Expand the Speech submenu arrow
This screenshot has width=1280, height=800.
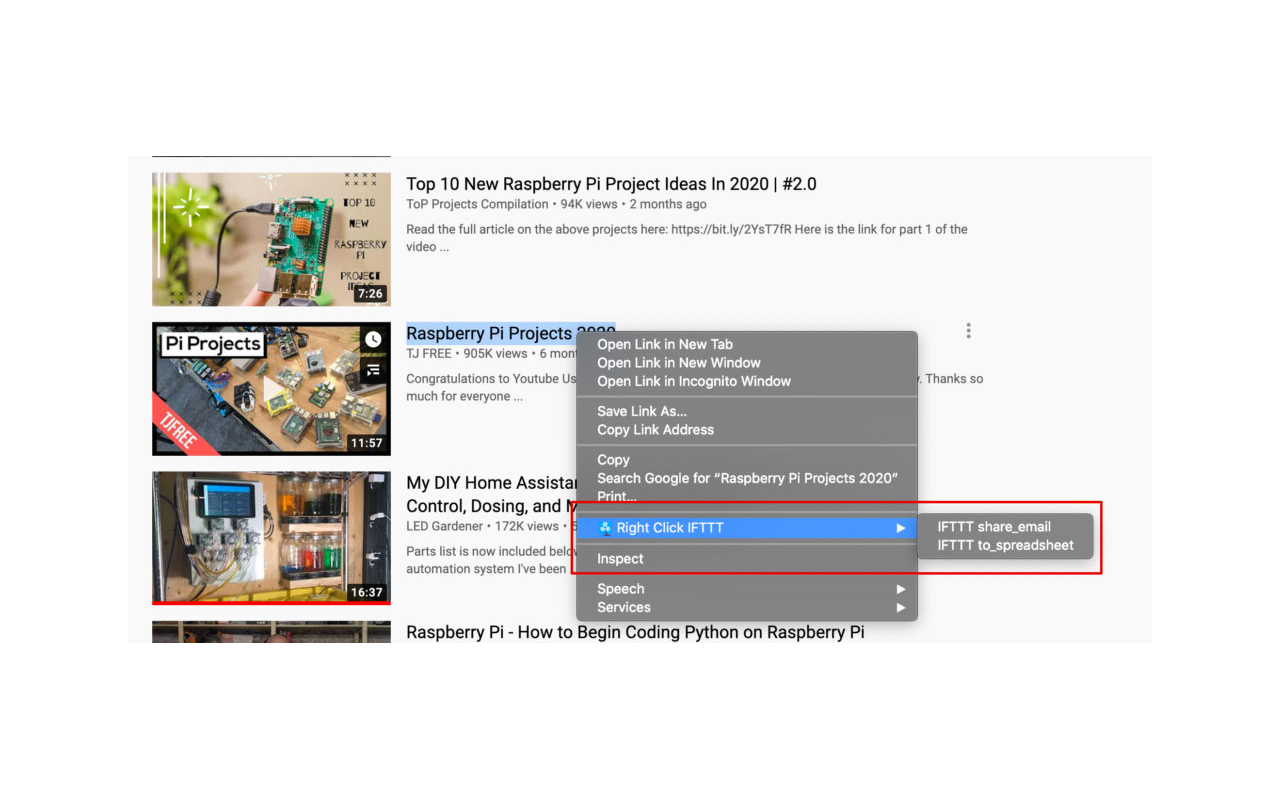[x=901, y=589]
